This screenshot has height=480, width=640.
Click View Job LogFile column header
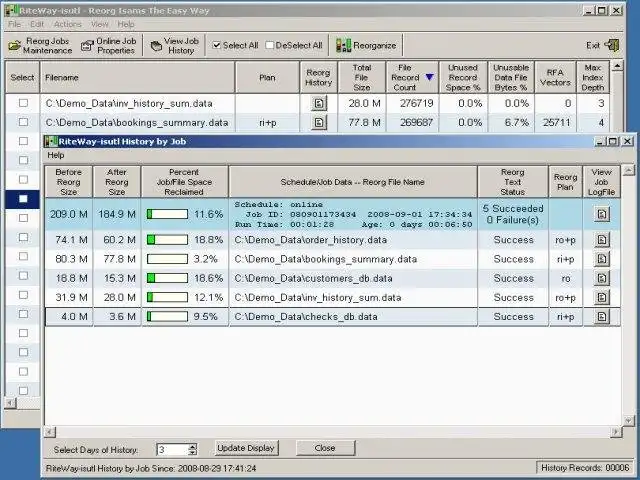601,182
